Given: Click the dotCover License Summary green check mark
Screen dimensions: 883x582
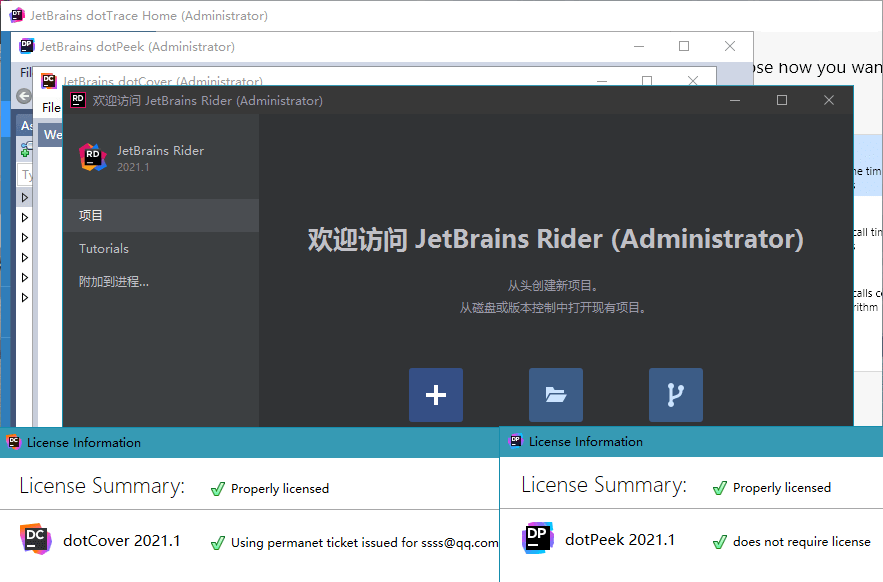Looking at the screenshot, I should point(218,488).
